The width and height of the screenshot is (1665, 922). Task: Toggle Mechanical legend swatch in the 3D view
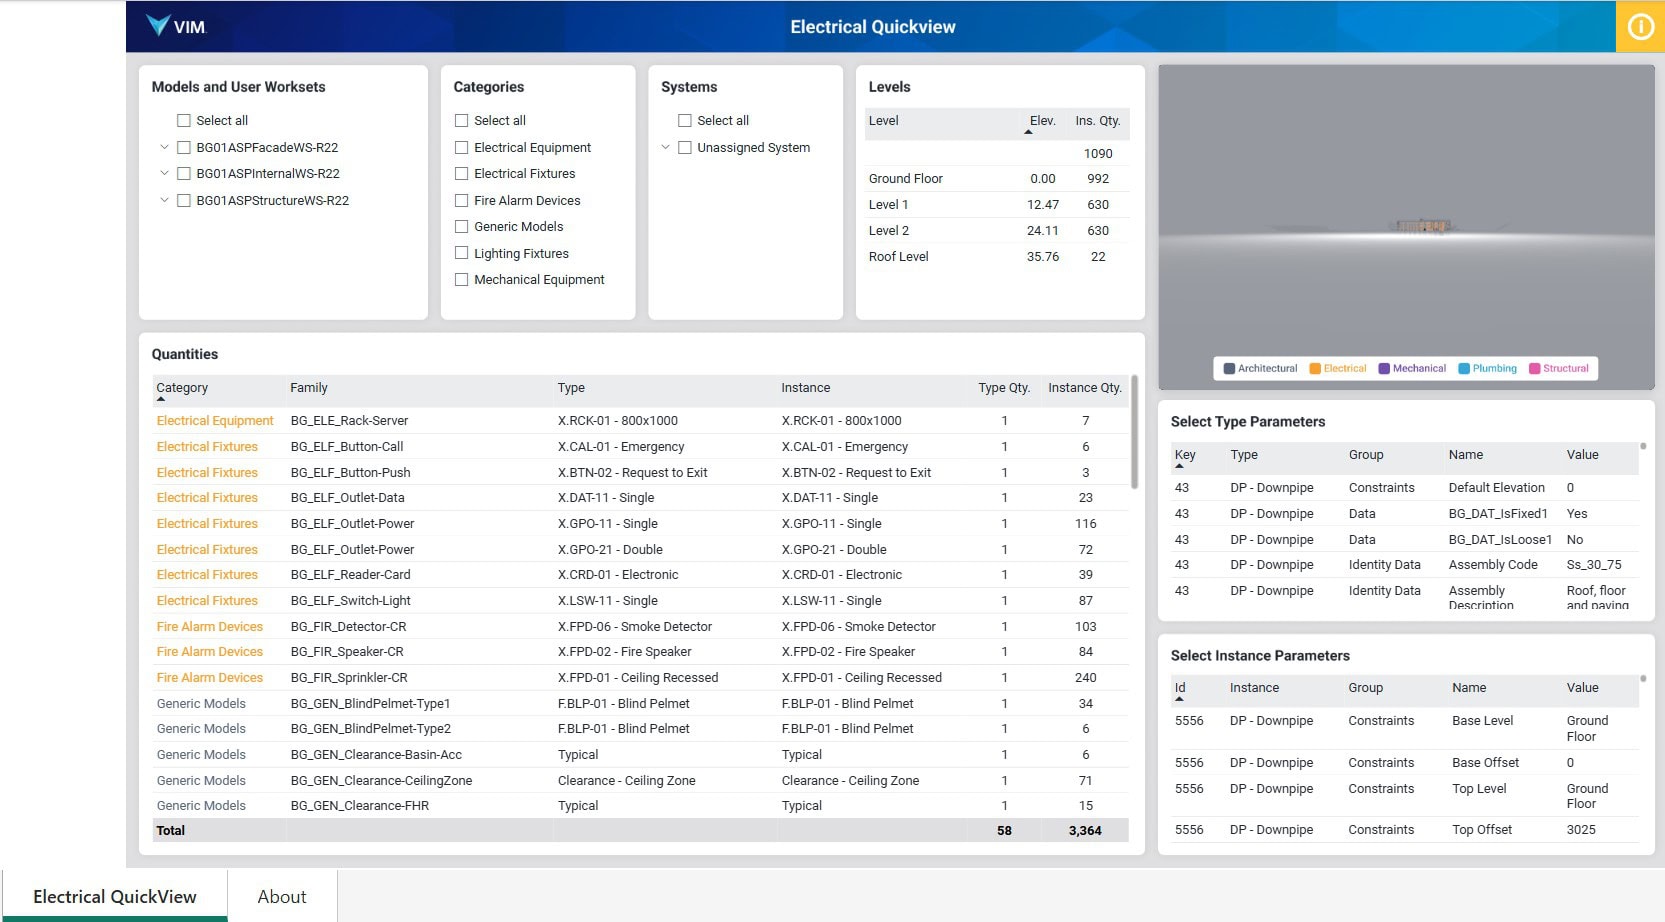[1384, 368]
